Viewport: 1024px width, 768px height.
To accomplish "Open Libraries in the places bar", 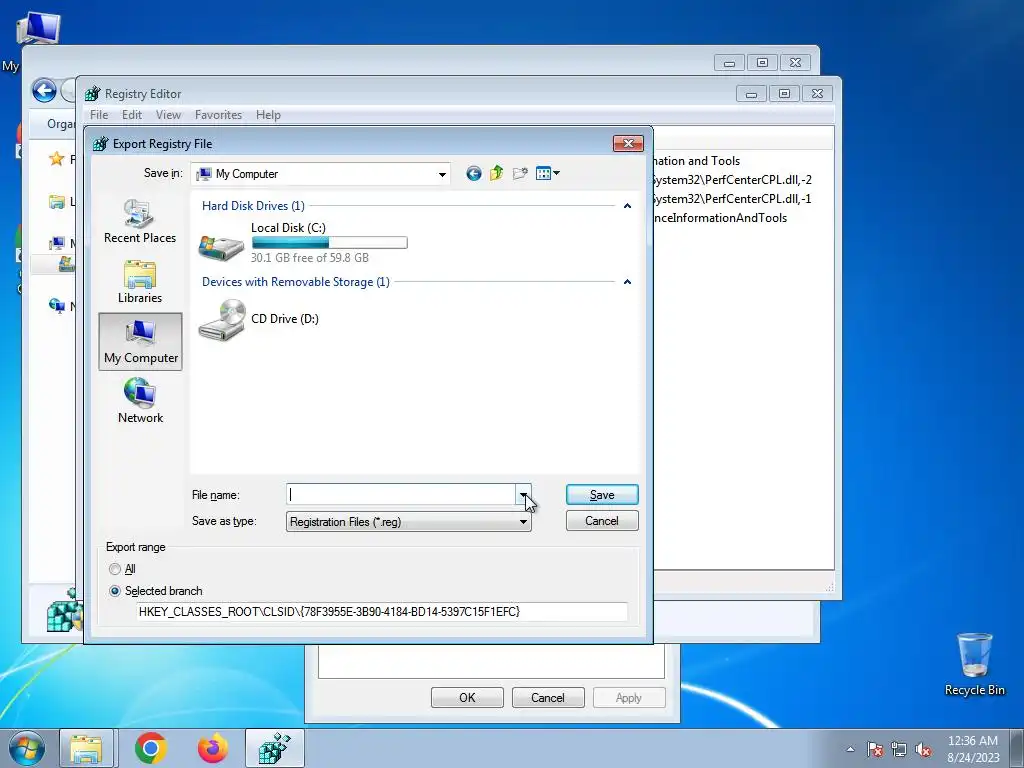I will pos(140,281).
